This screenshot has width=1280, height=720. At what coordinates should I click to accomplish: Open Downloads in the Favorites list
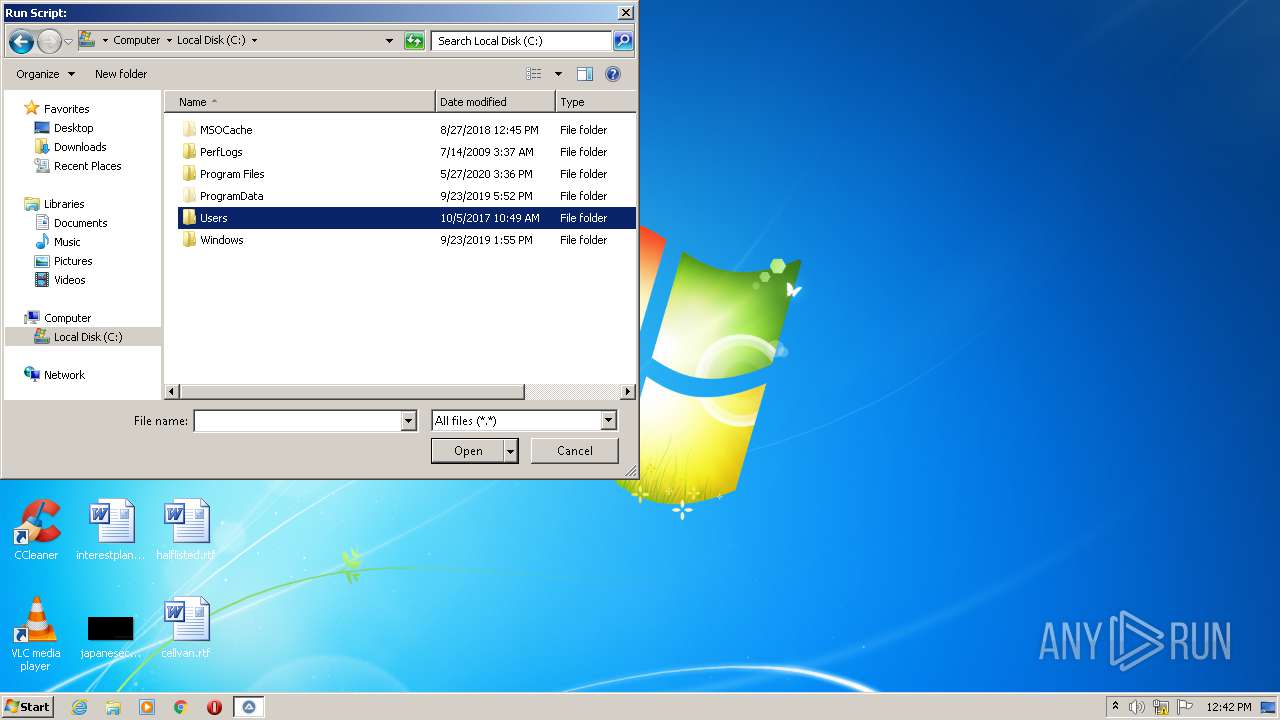coord(80,147)
